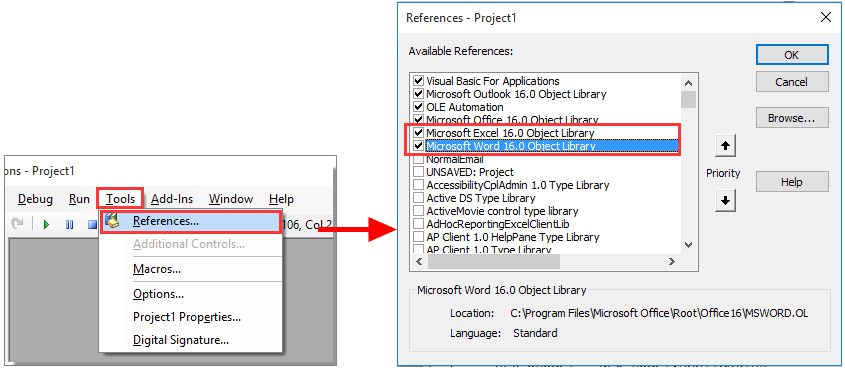Image resolution: width=845 pixels, height=370 pixels.
Task: Select the OLE Automation list row
Action: 545,107
